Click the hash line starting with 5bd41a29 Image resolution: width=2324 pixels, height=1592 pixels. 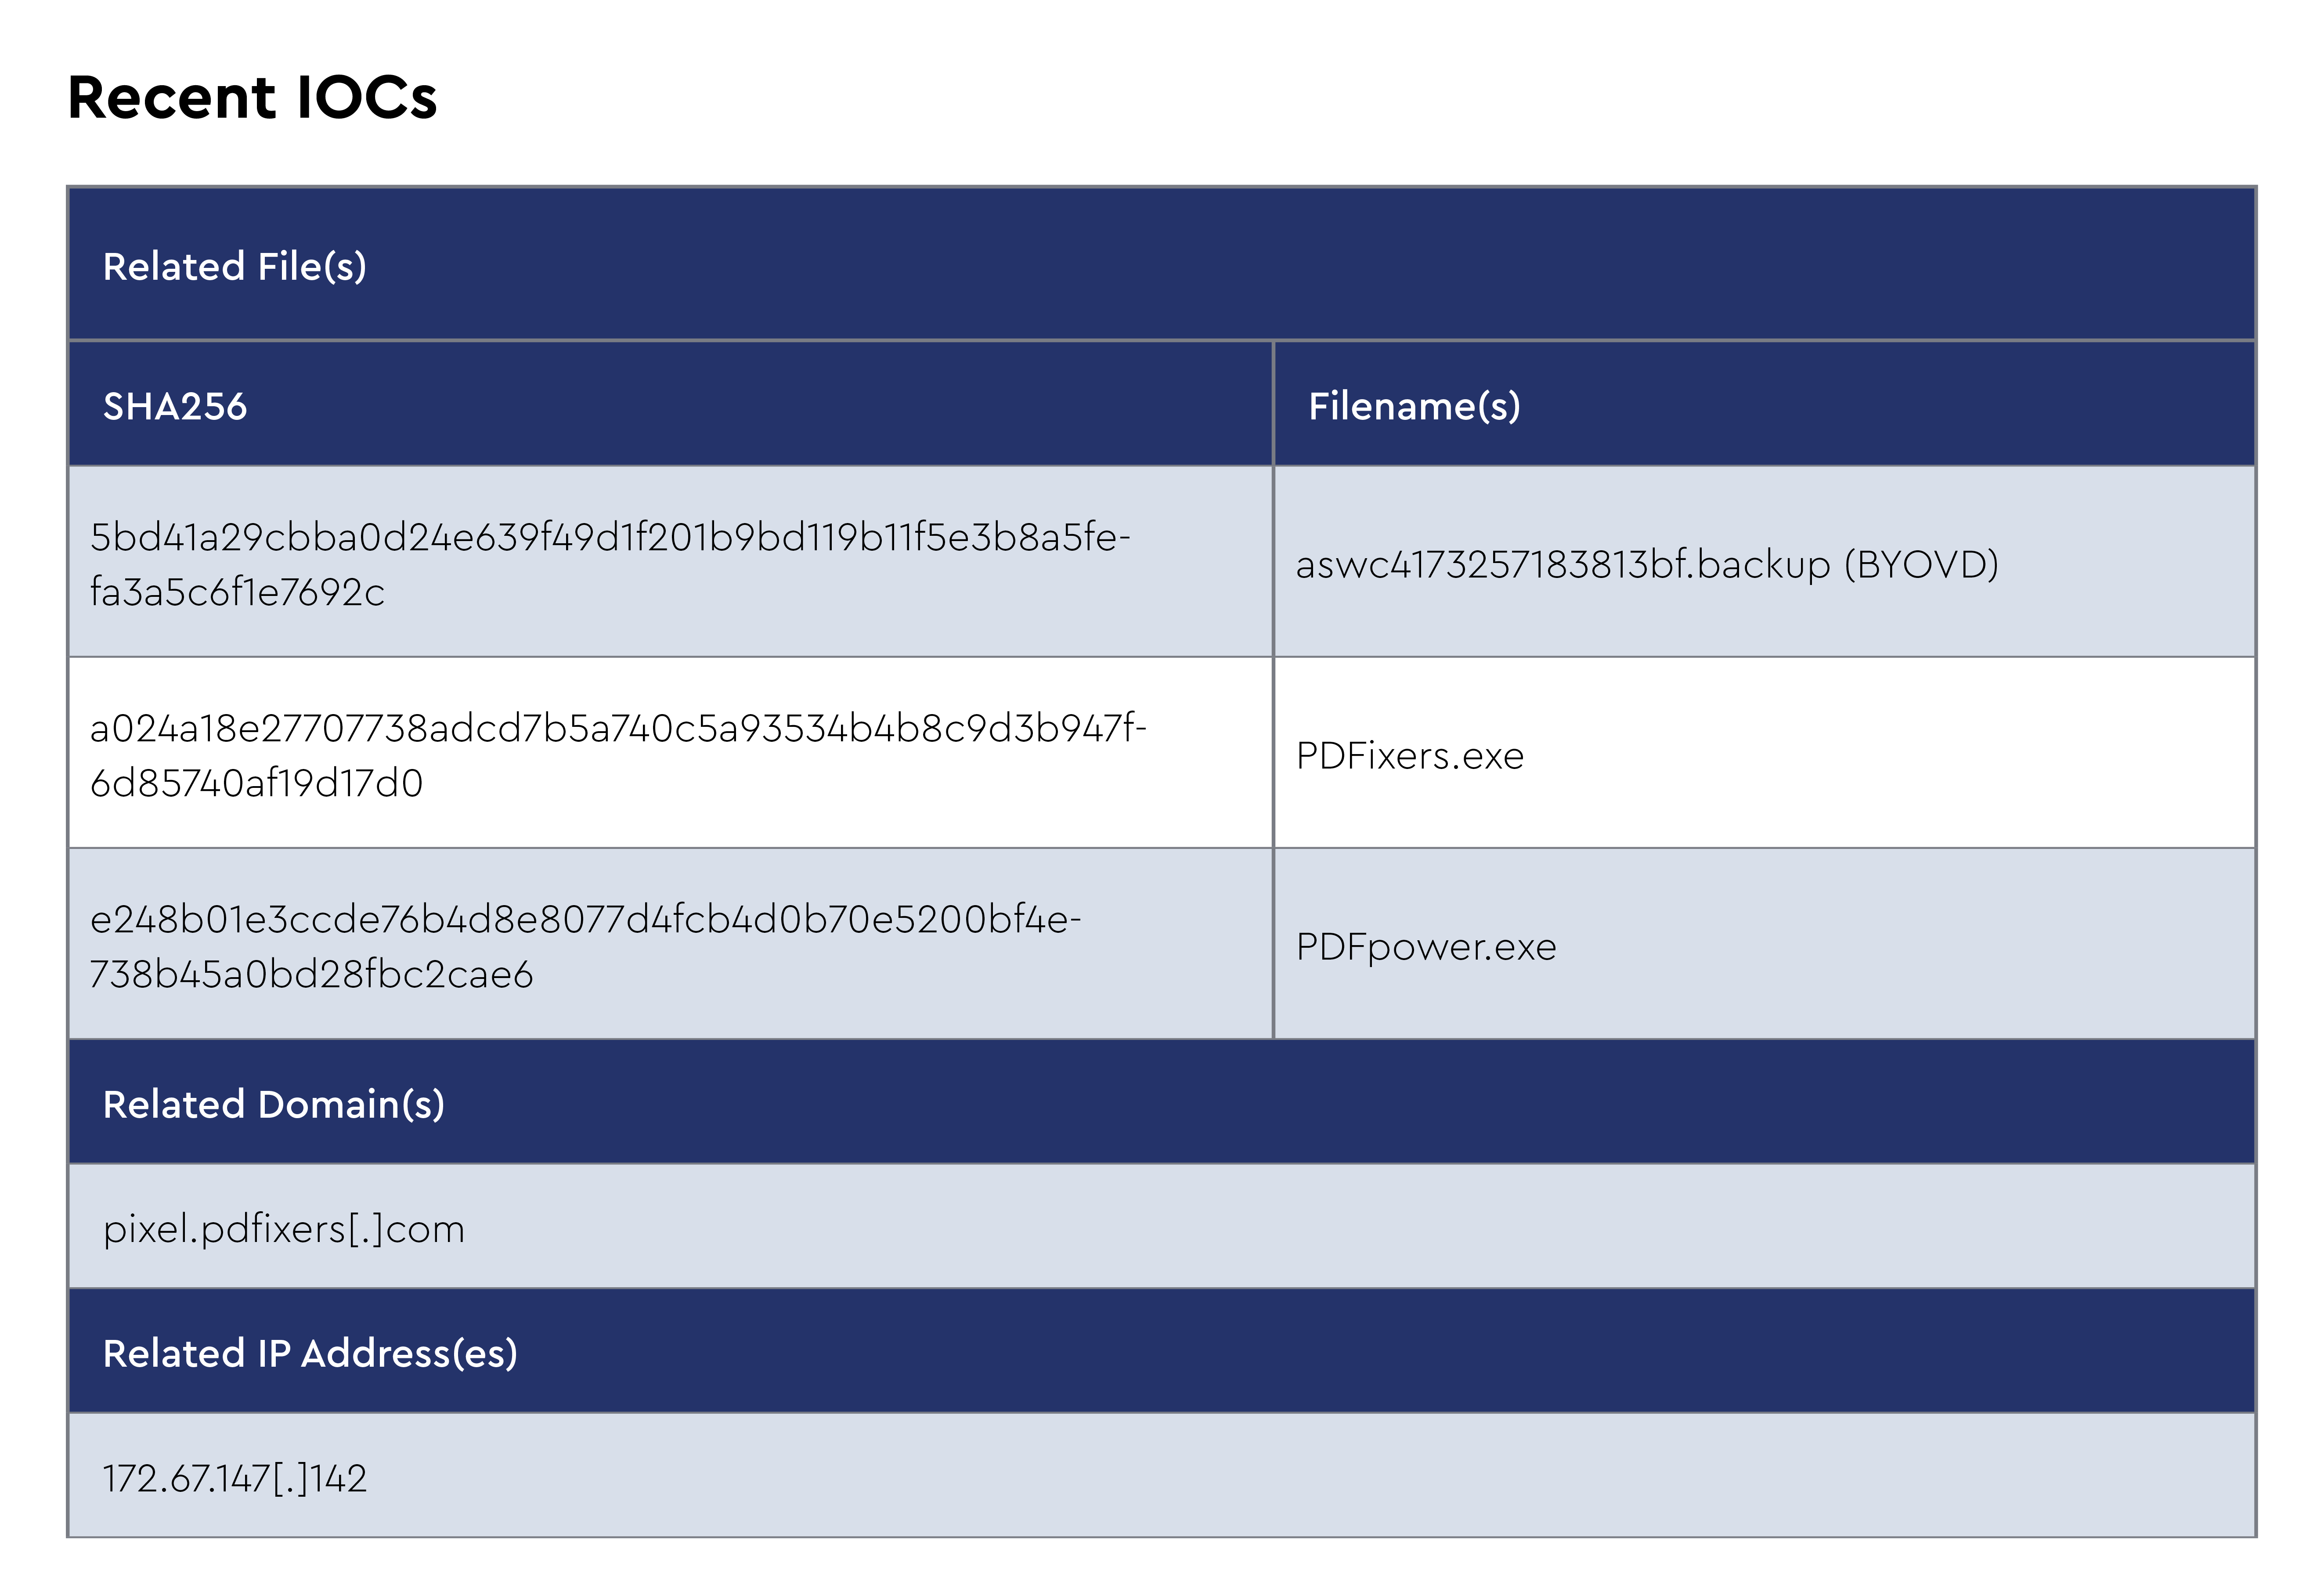click(610, 538)
